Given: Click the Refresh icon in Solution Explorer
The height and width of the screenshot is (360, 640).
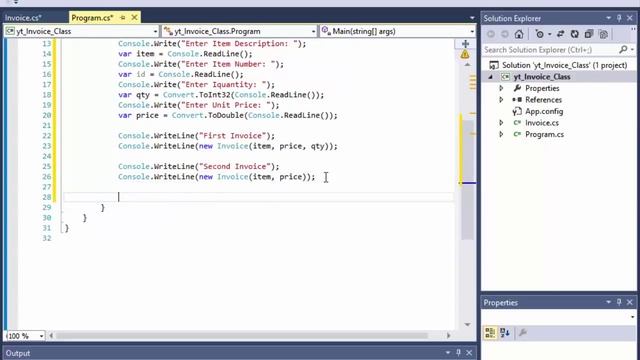Looking at the screenshot, I should [x=575, y=34].
